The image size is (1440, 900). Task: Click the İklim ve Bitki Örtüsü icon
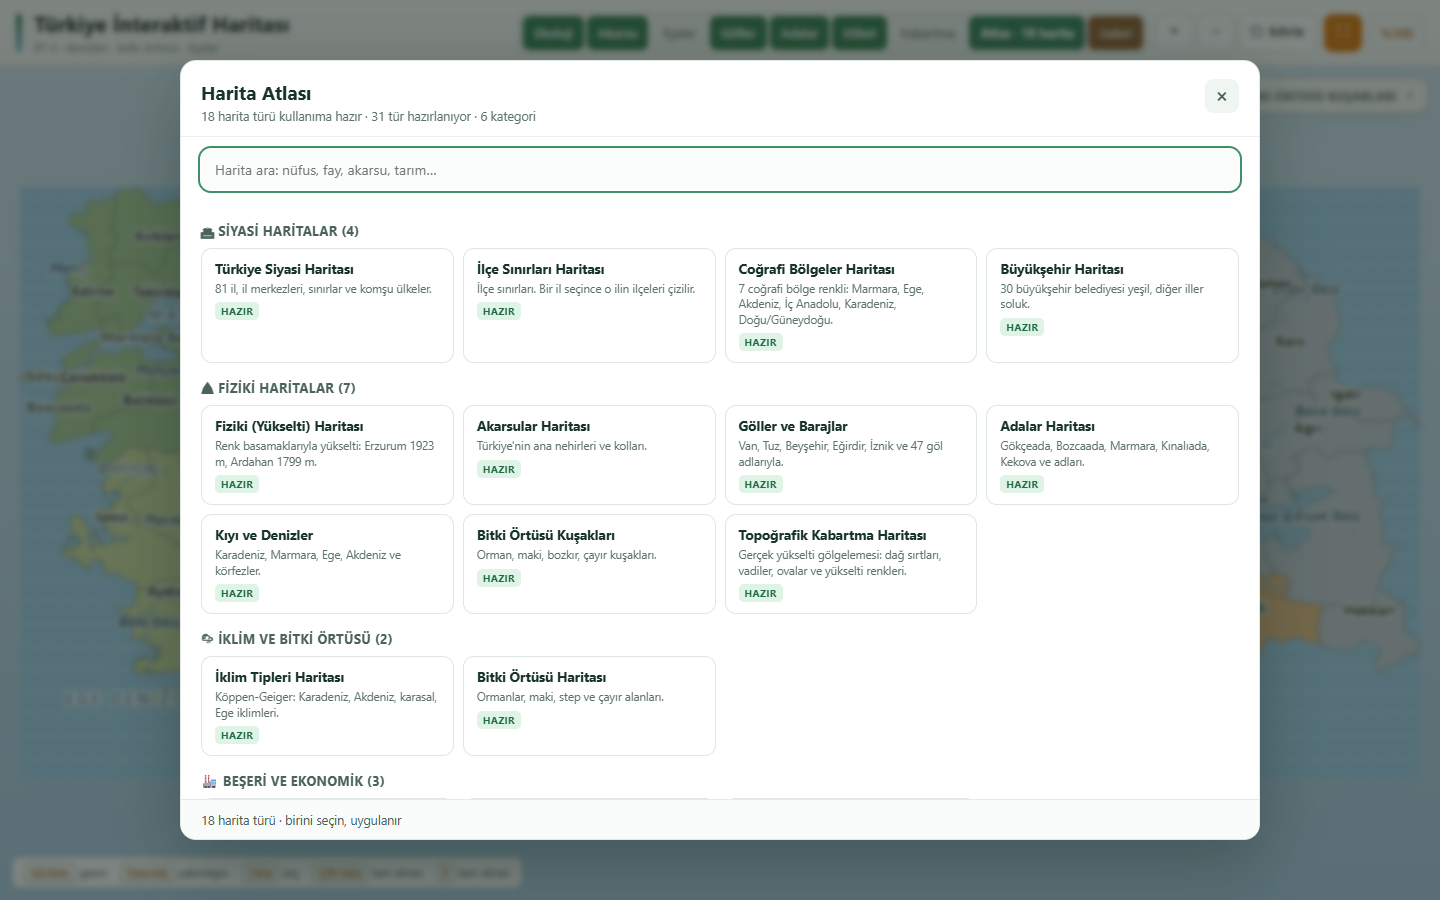[207, 639]
